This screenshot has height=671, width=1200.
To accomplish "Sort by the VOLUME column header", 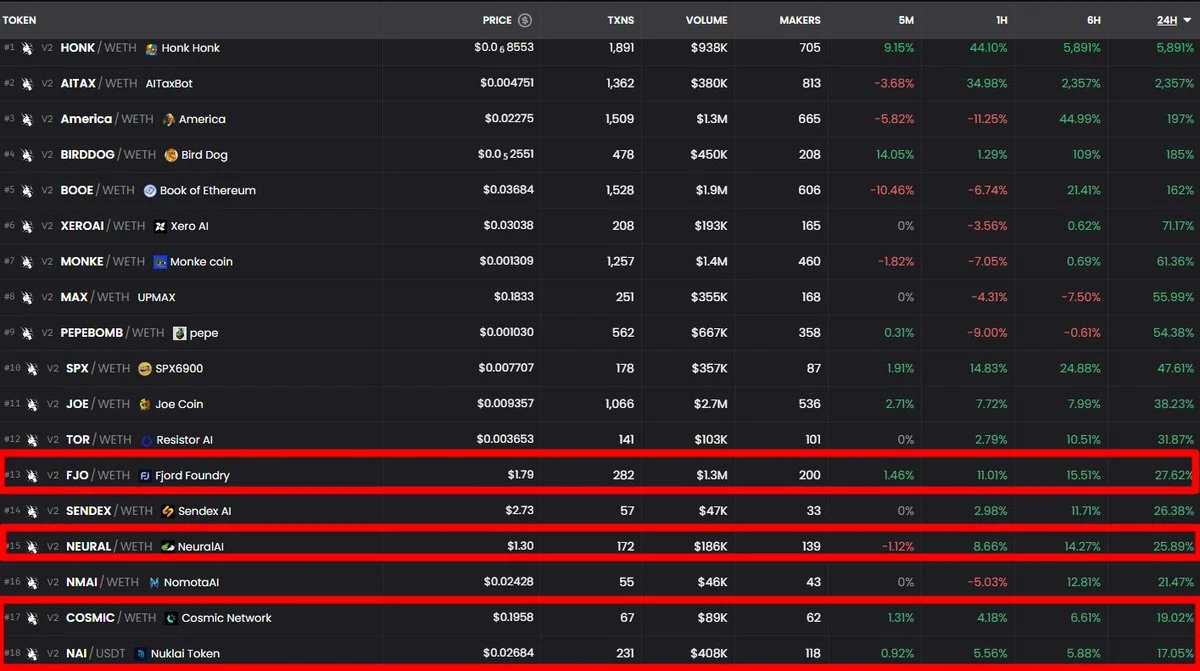I will [707, 20].
